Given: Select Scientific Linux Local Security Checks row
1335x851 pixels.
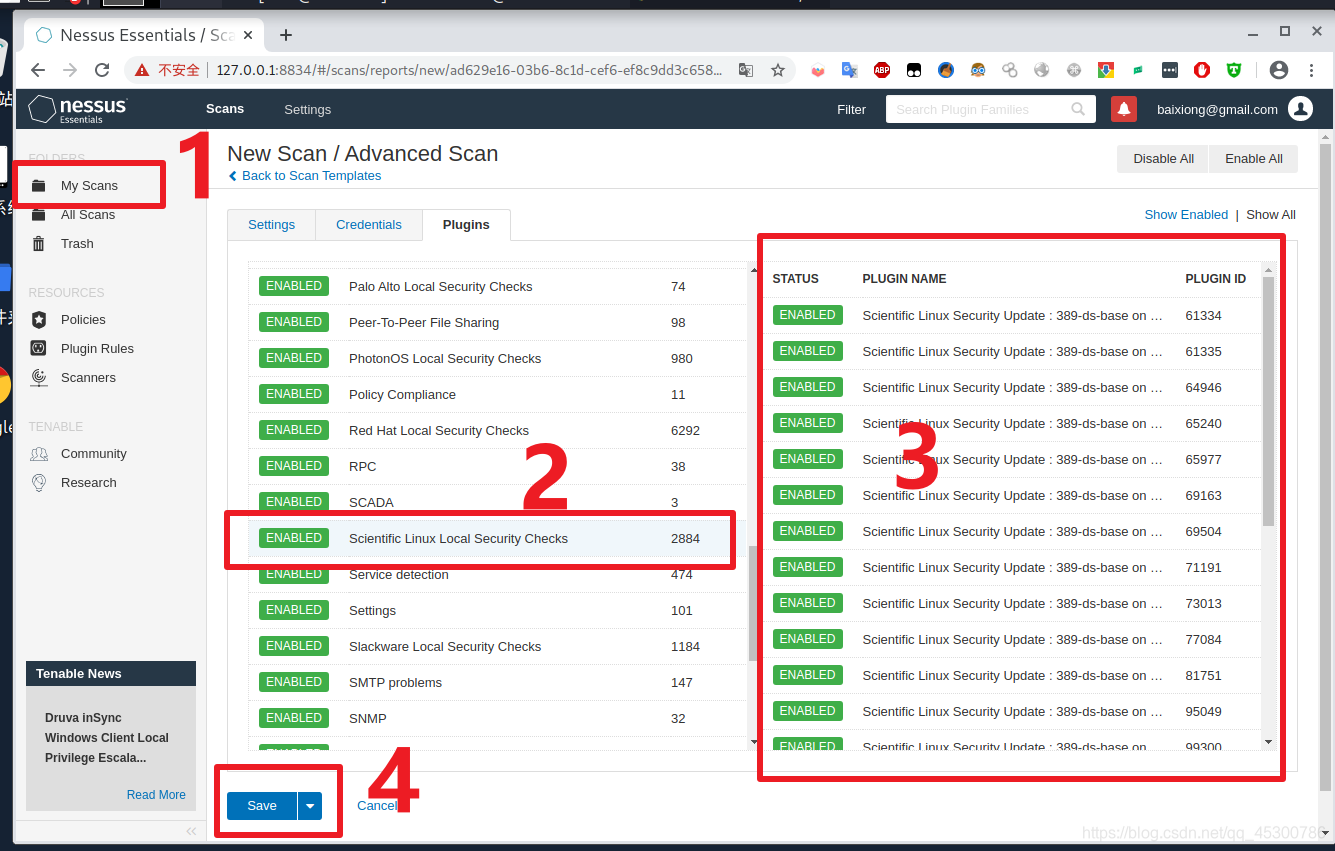Looking at the screenshot, I should point(498,538).
